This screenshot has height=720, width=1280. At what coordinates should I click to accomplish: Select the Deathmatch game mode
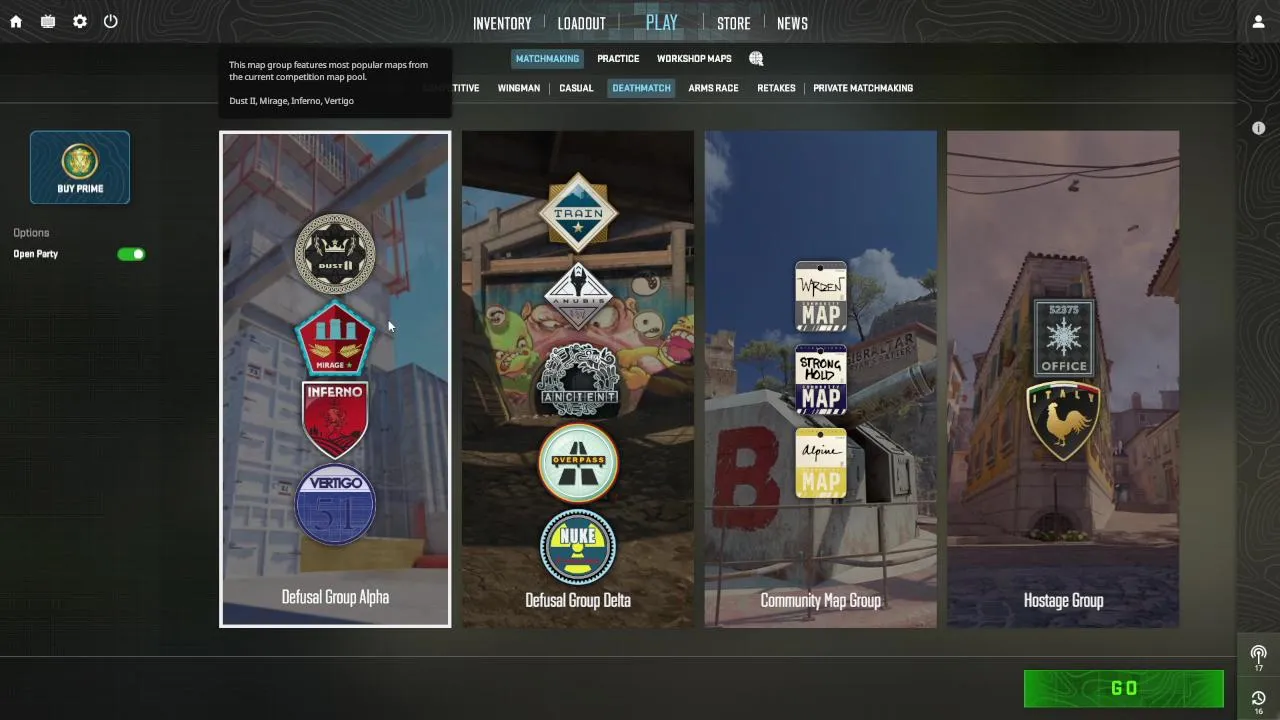point(641,88)
